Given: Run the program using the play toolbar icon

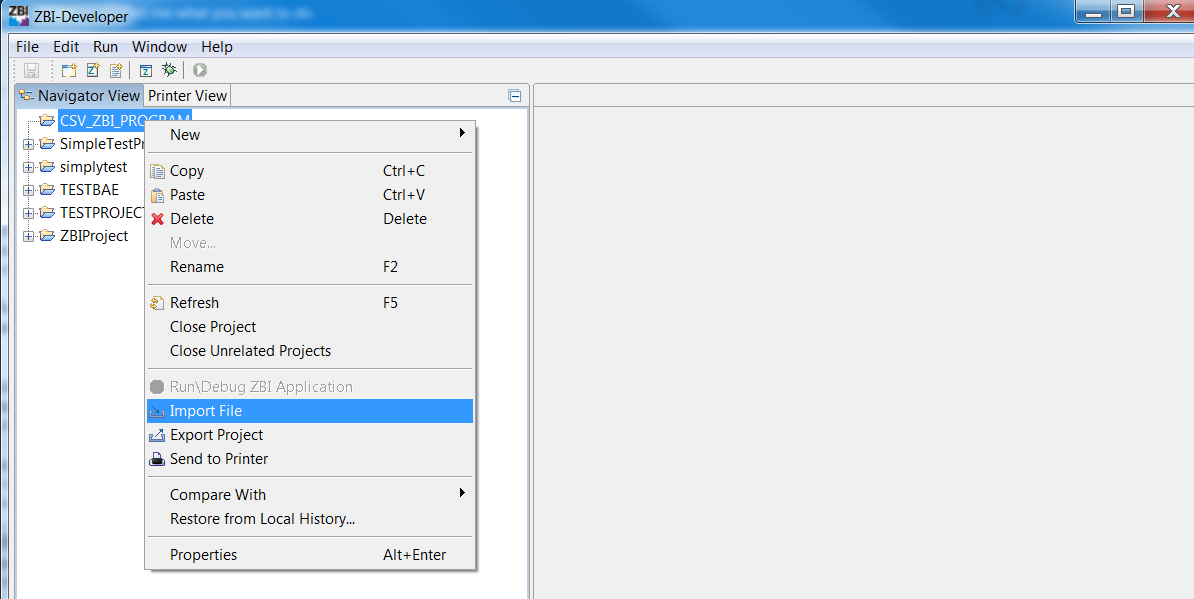Looking at the screenshot, I should pyautogui.click(x=199, y=70).
